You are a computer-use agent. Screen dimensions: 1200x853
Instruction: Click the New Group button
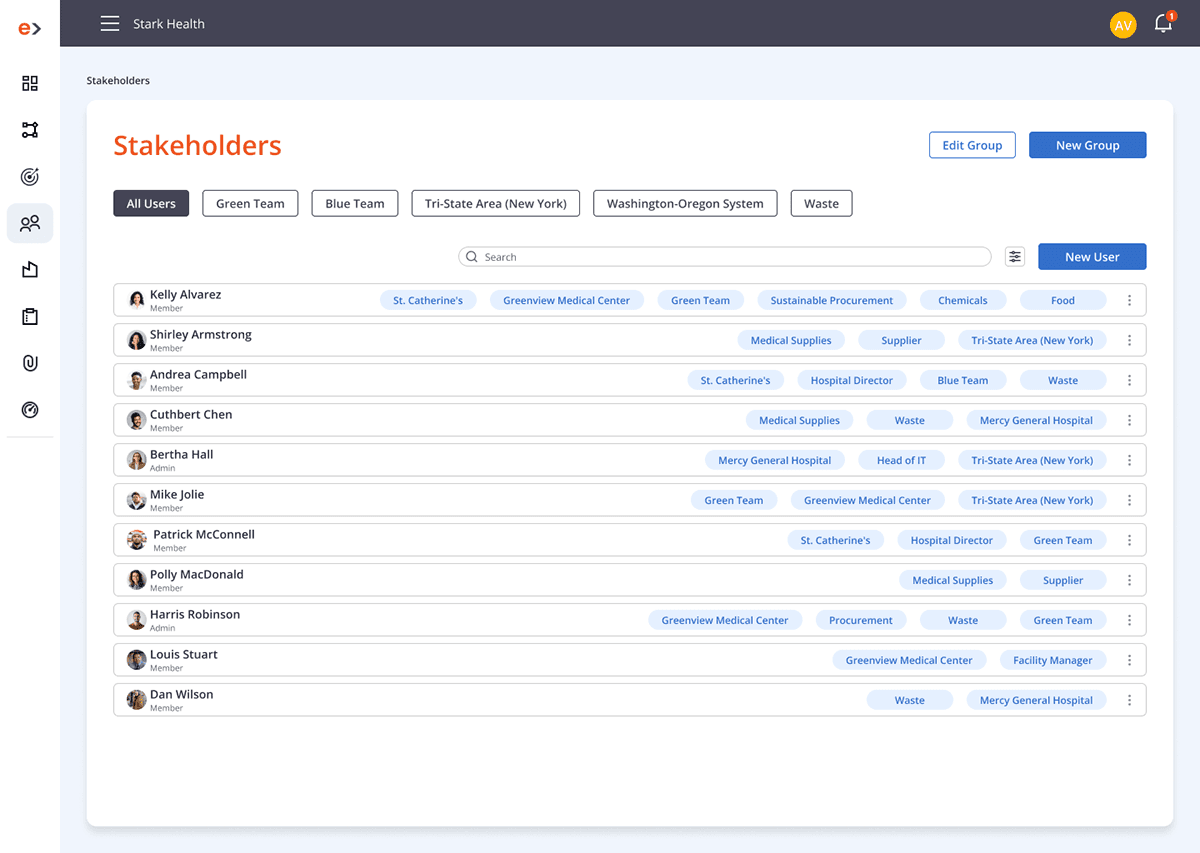tap(1087, 145)
